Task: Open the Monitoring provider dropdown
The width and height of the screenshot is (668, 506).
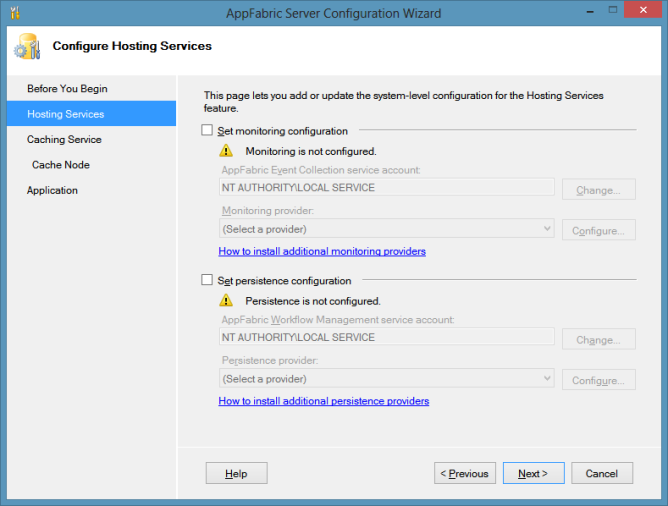Action: pyautogui.click(x=386, y=229)
